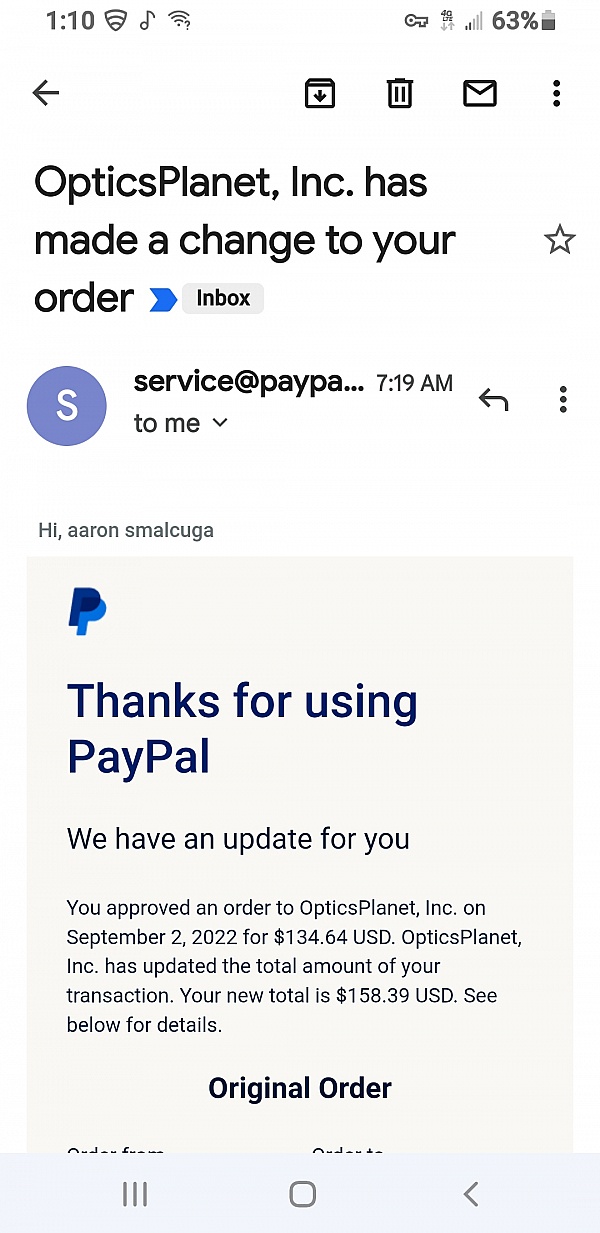Open the top toolbar overflow menu
The image size is (600, 1233).
point(557,94)
